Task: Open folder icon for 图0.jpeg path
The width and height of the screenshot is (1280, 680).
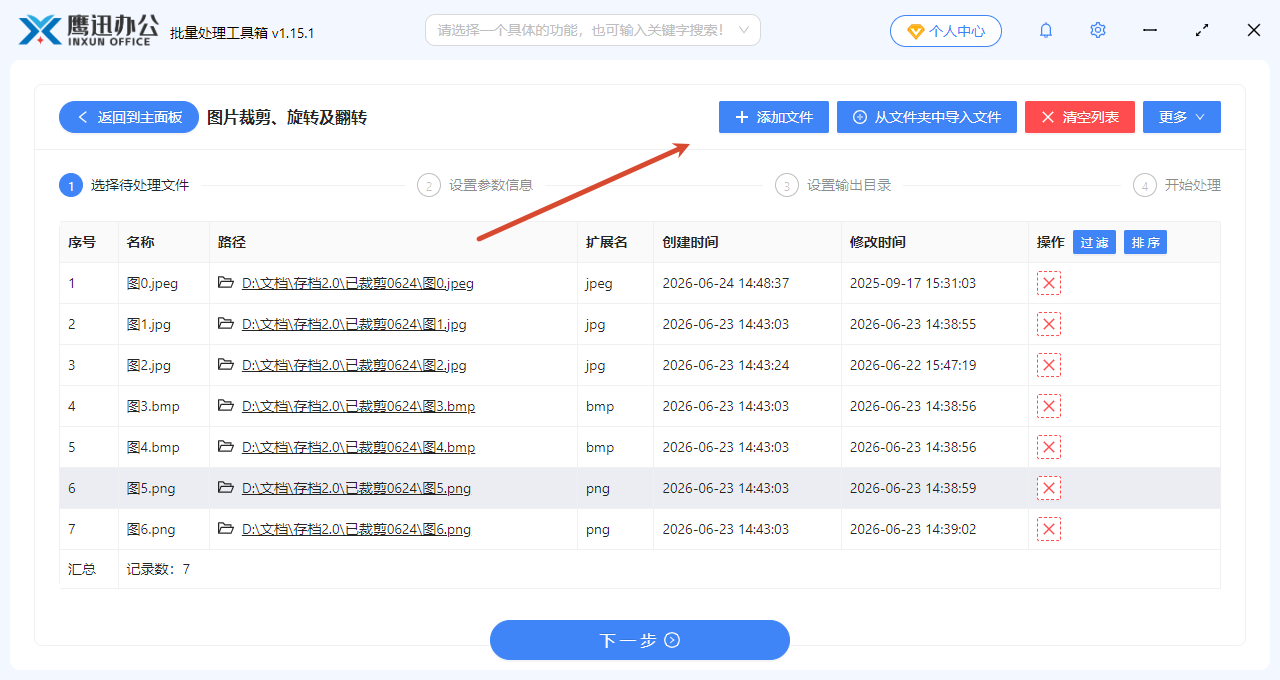Action: coord(226,283)
